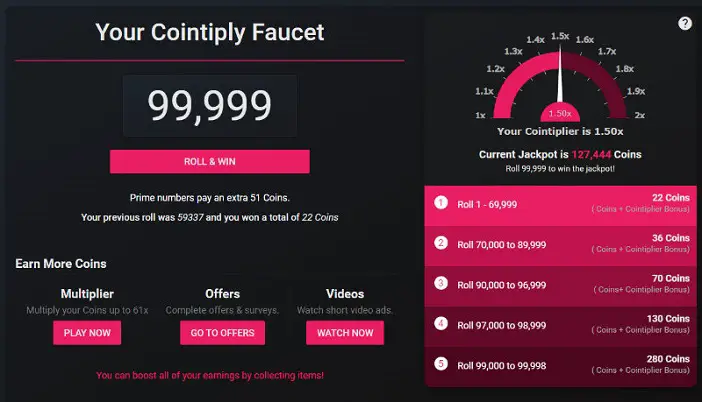Click the 99,999 roll number display
This screenshot has height=402, width=702.
pyautogui.click(x=210, y=106)
